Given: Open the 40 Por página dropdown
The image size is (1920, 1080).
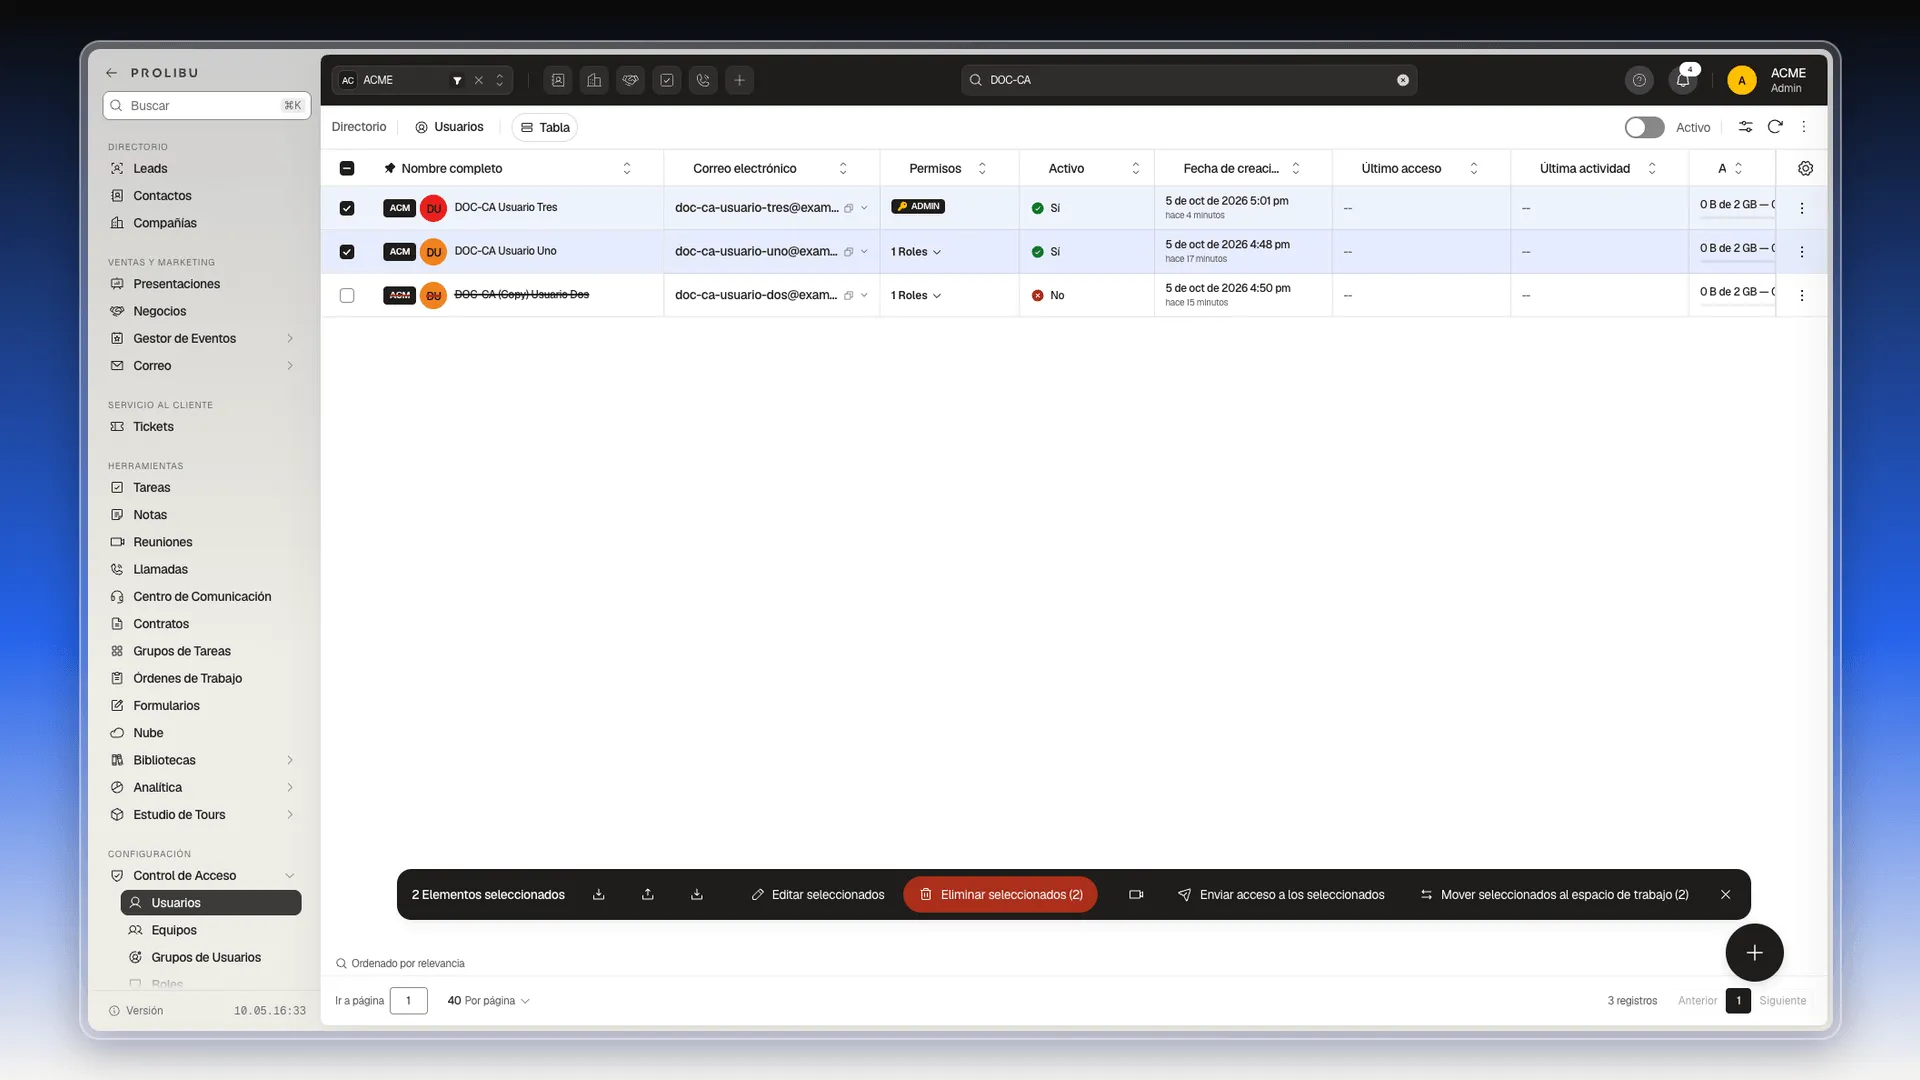Looking at the screenshot, I should tap(488, 1000).
